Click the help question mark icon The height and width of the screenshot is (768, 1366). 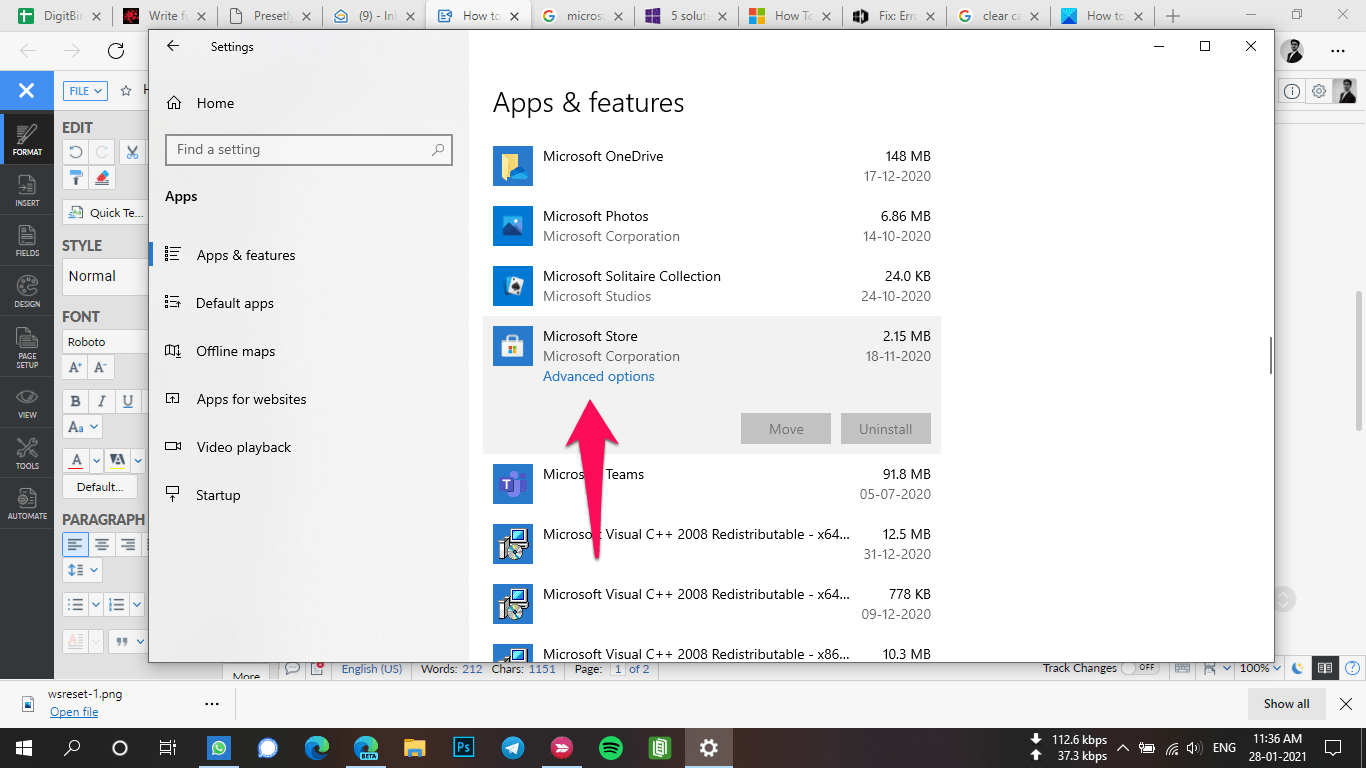1351,668
